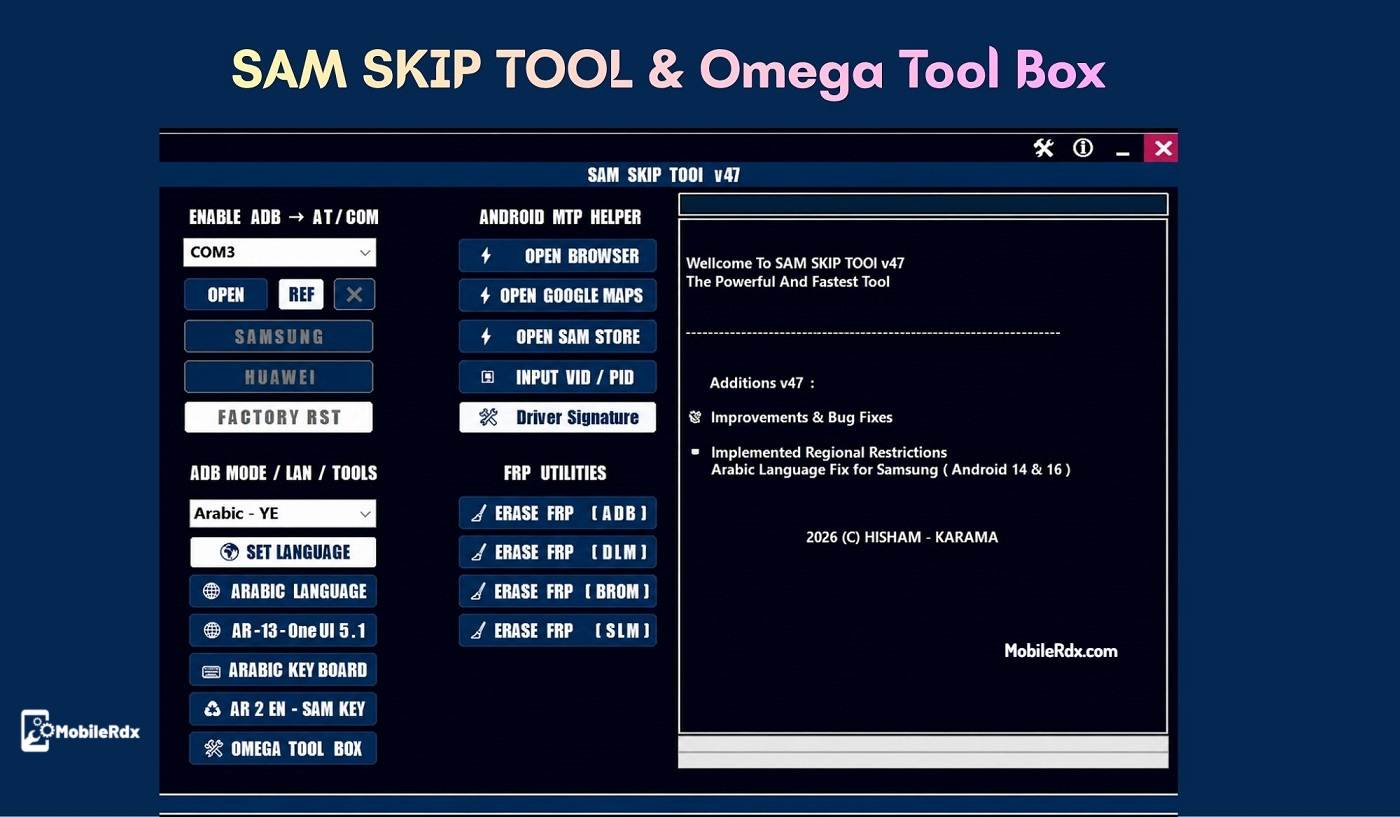The height and width of the screenshot is (817, 1400).
Task: Click Driver Signature button
Action: tap(558, 418)
